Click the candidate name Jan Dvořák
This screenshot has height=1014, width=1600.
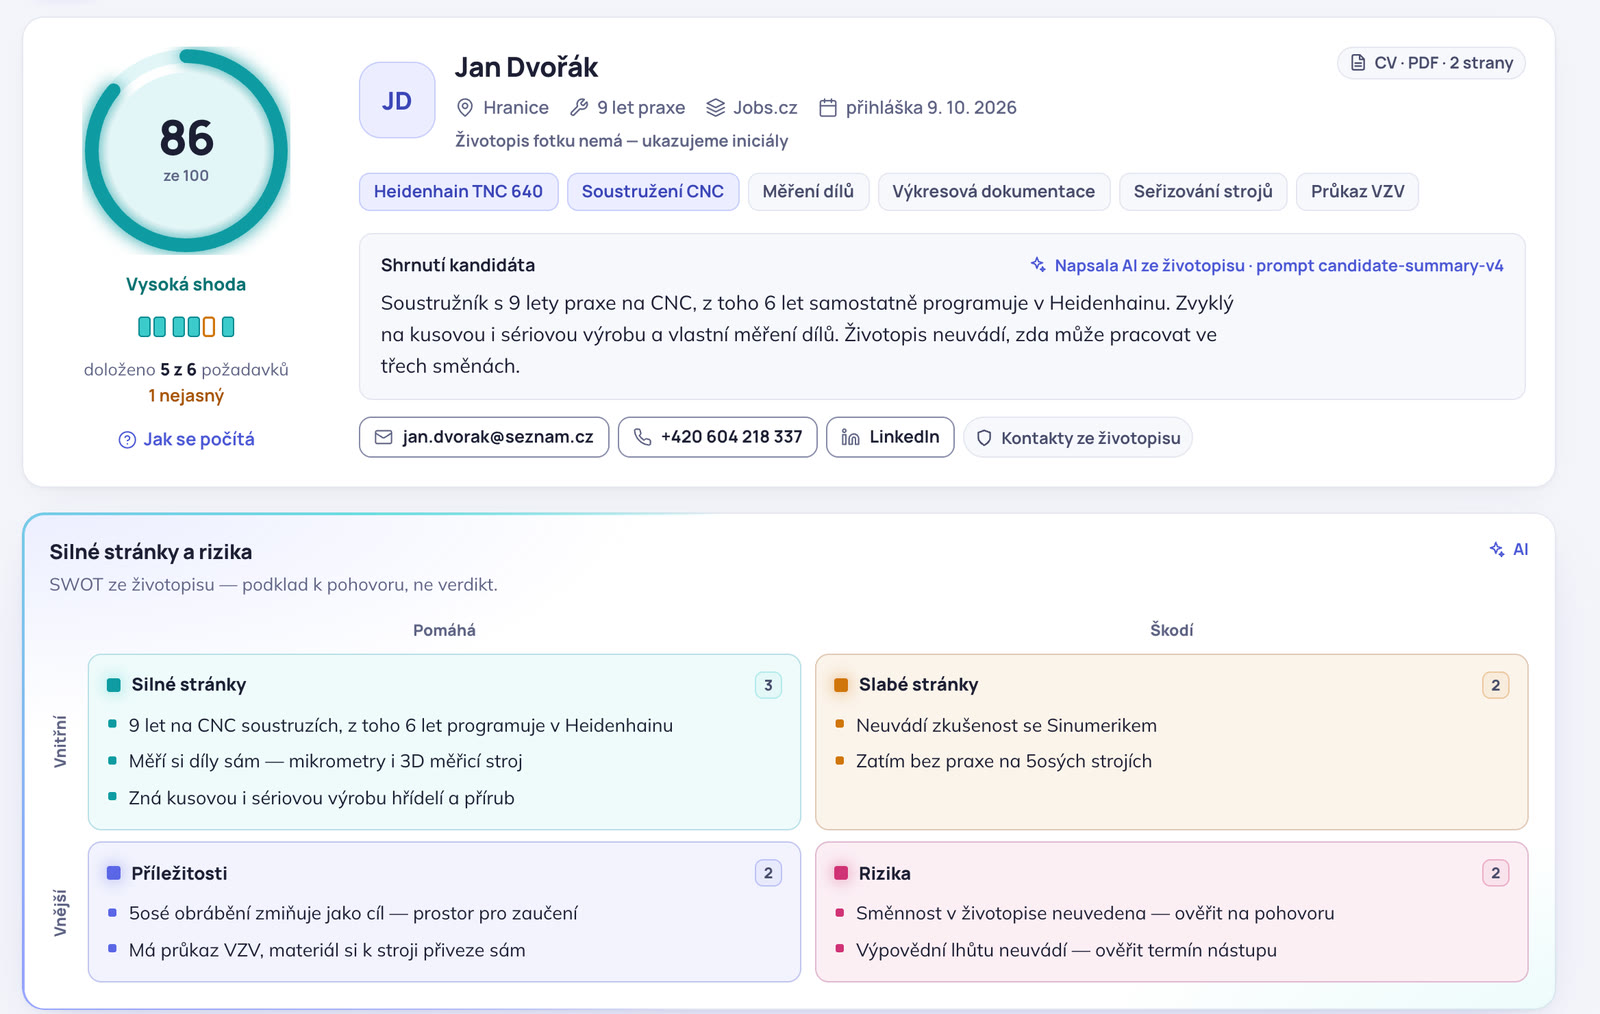click(x=527, y=67)
